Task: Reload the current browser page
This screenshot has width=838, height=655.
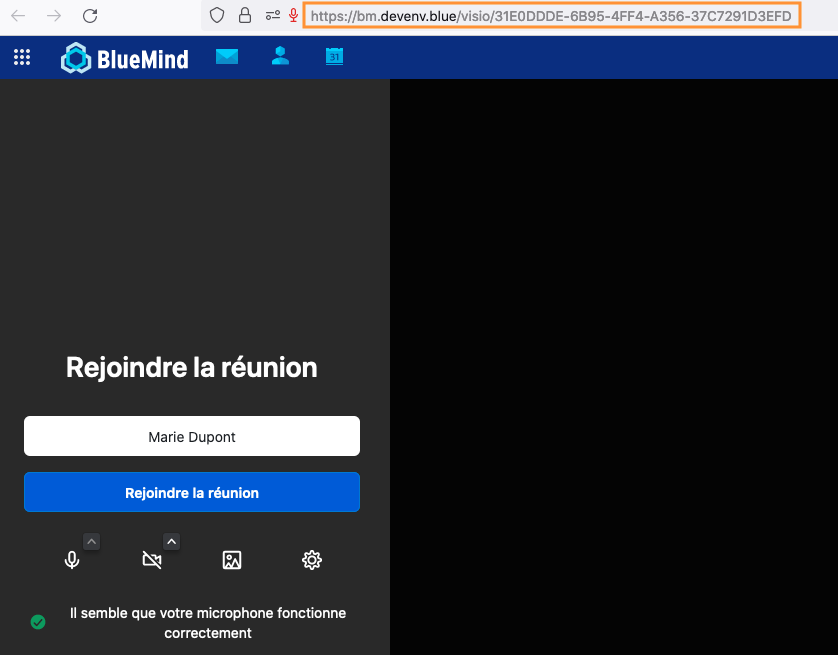Action: pos(90,16)
